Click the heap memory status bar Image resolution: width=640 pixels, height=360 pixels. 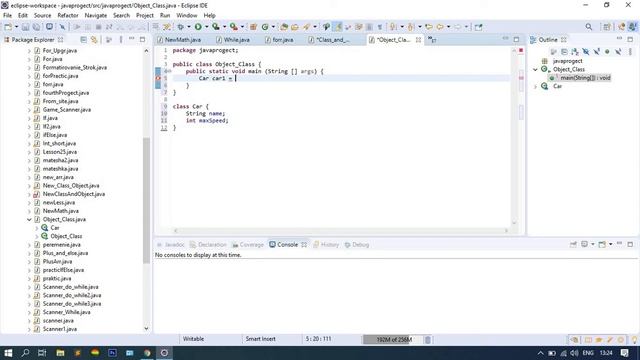pos(392,340)
